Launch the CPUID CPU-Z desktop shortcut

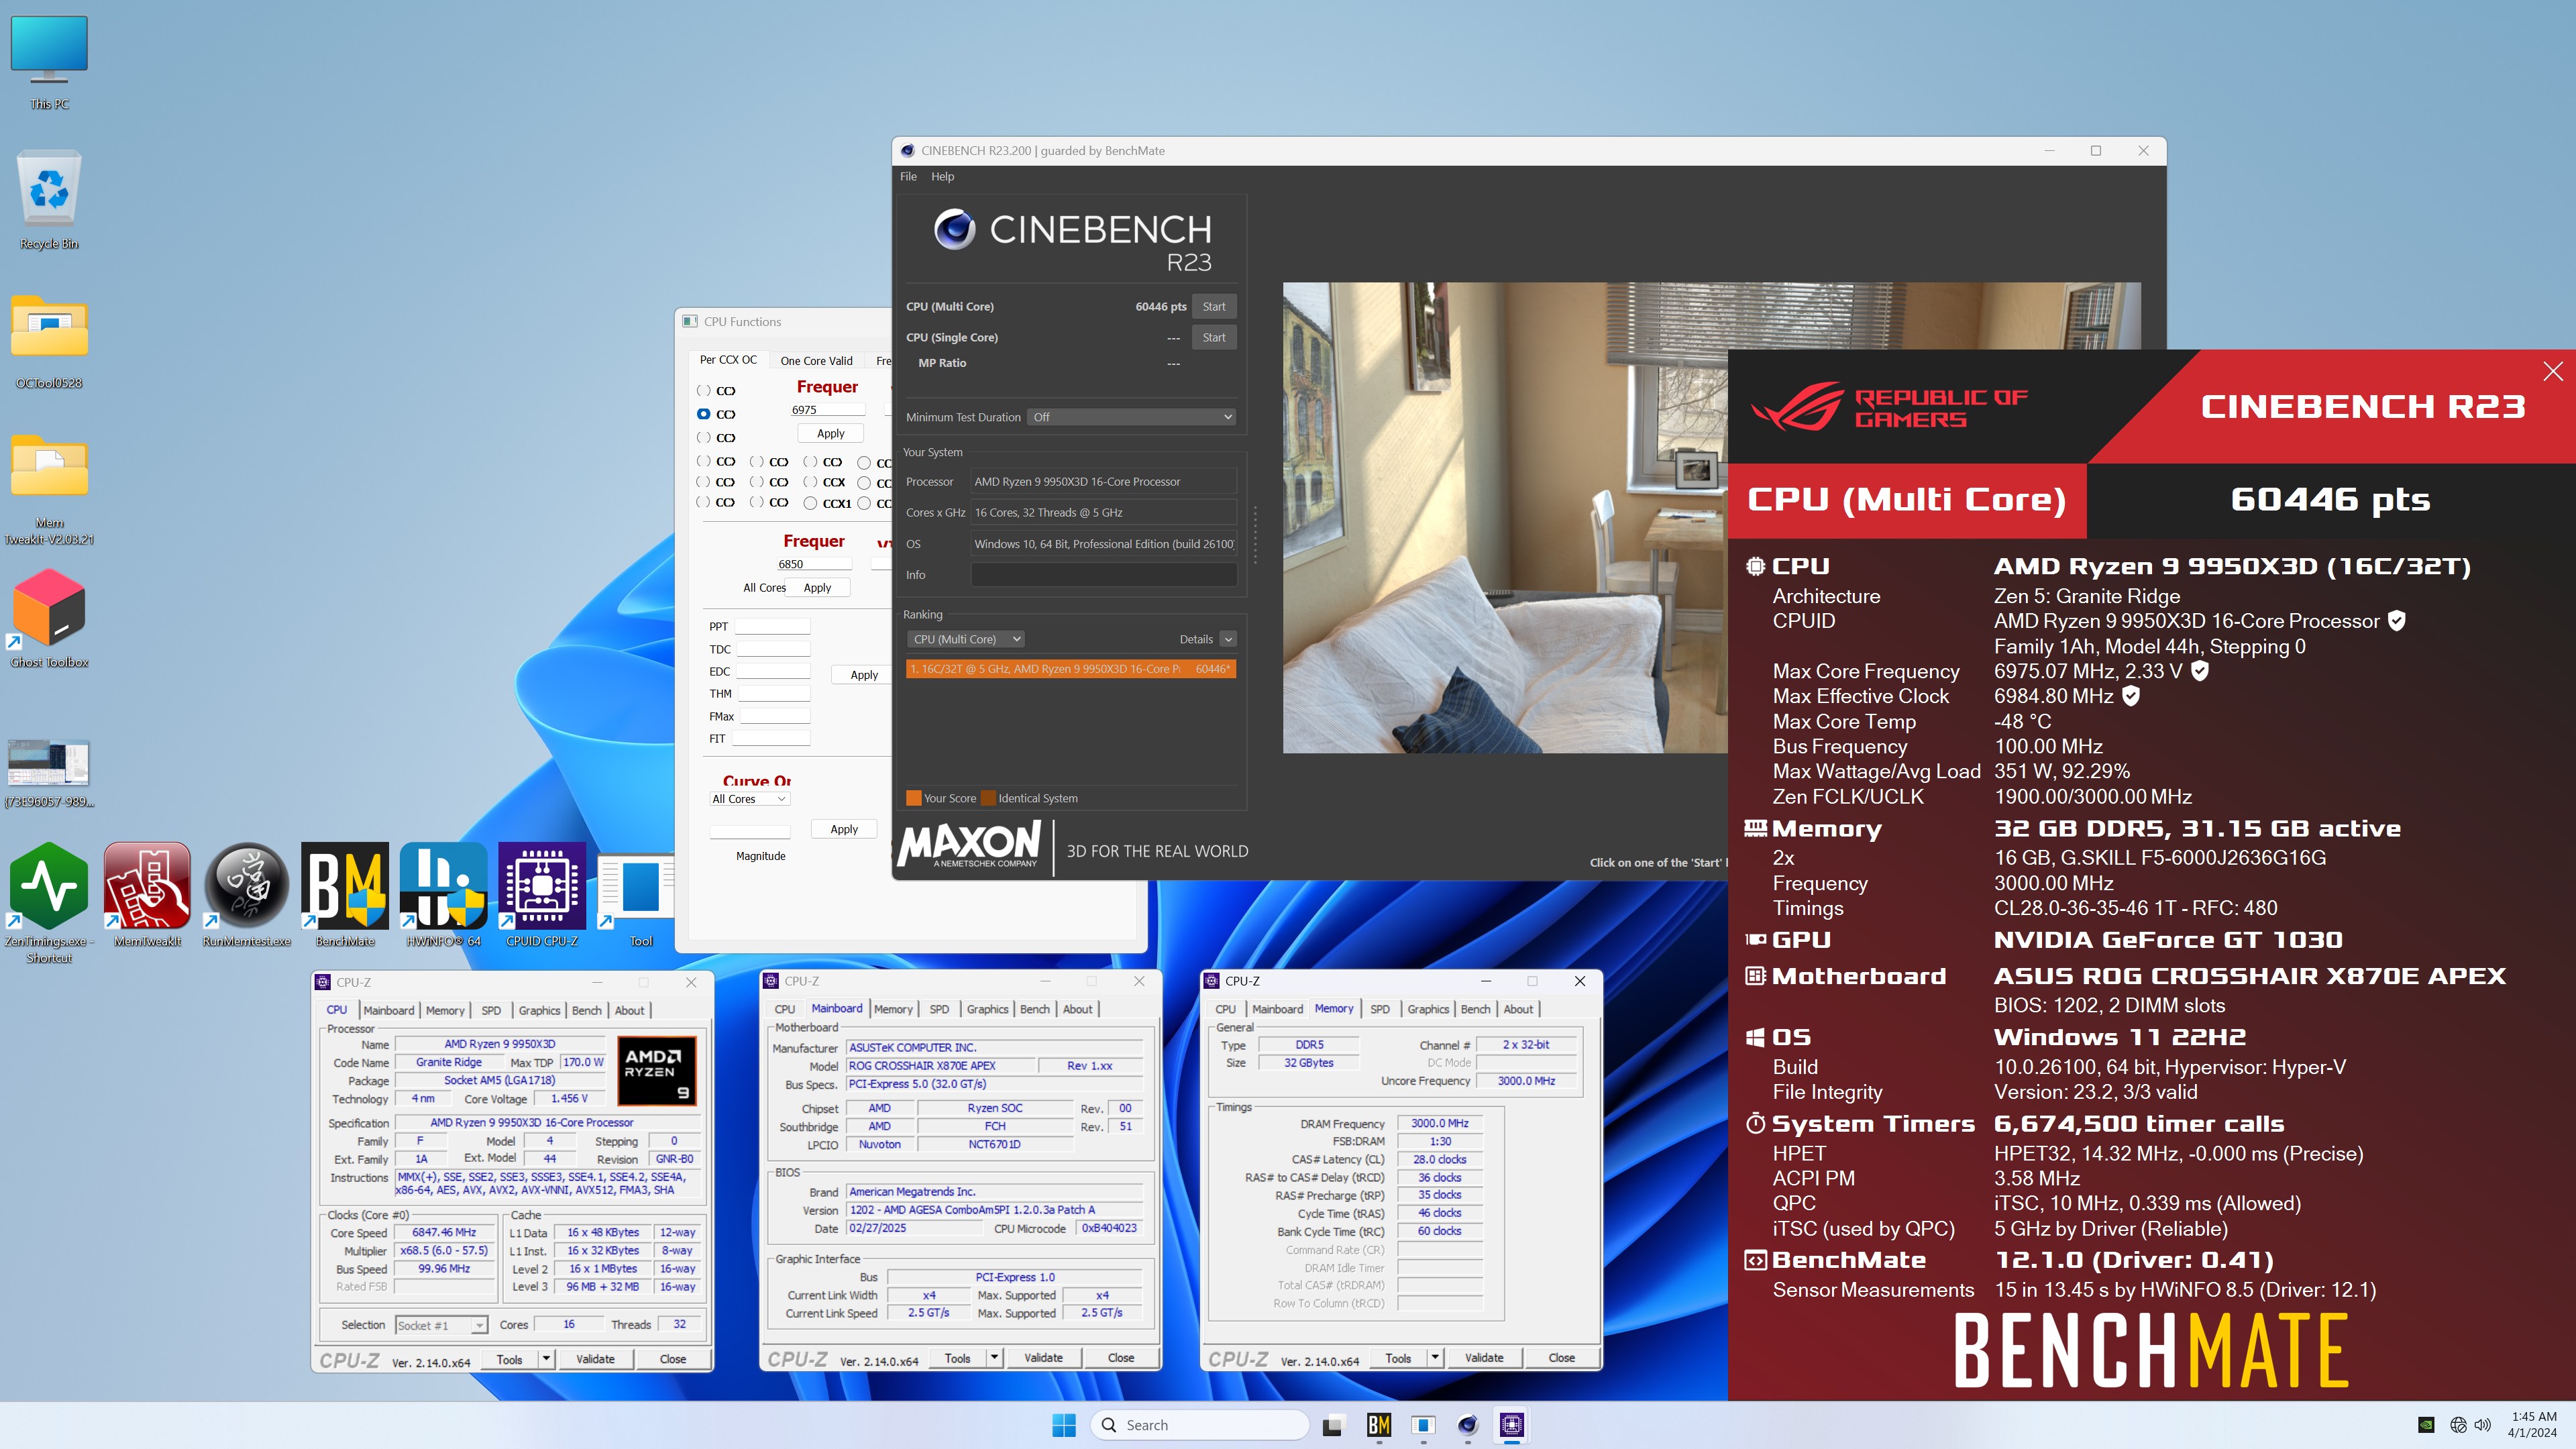(x=542, y=896)
